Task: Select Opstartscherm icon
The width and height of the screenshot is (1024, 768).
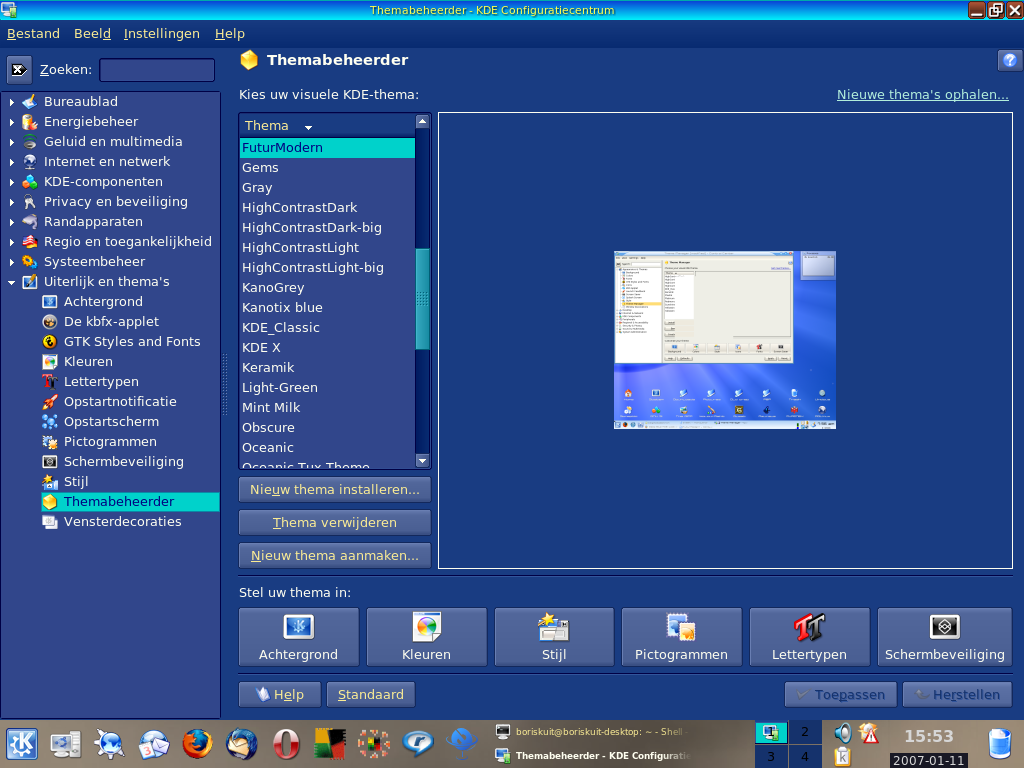Action: pos(50,422)
